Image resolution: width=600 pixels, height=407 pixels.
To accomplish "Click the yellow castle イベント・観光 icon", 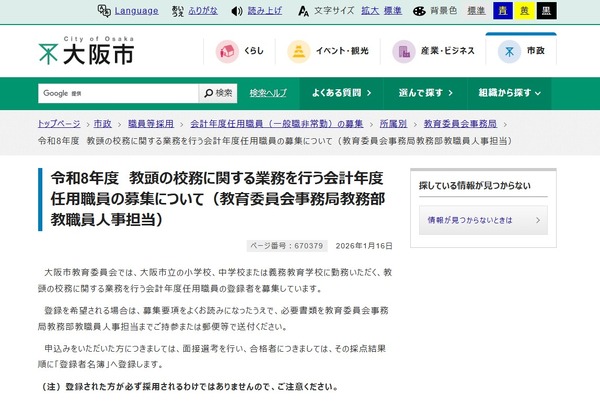I will coord(299,51).
